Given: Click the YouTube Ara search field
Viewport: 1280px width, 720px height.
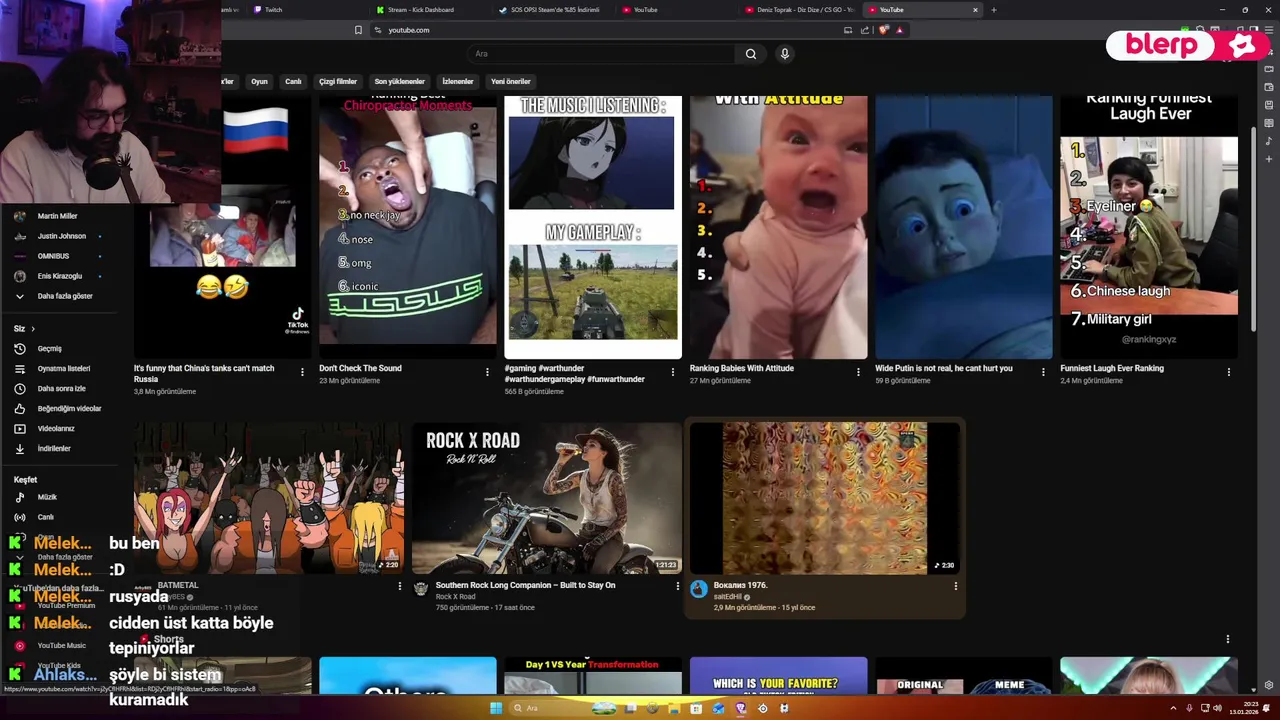Looking at the screenshot, I should tap(601, 54).
